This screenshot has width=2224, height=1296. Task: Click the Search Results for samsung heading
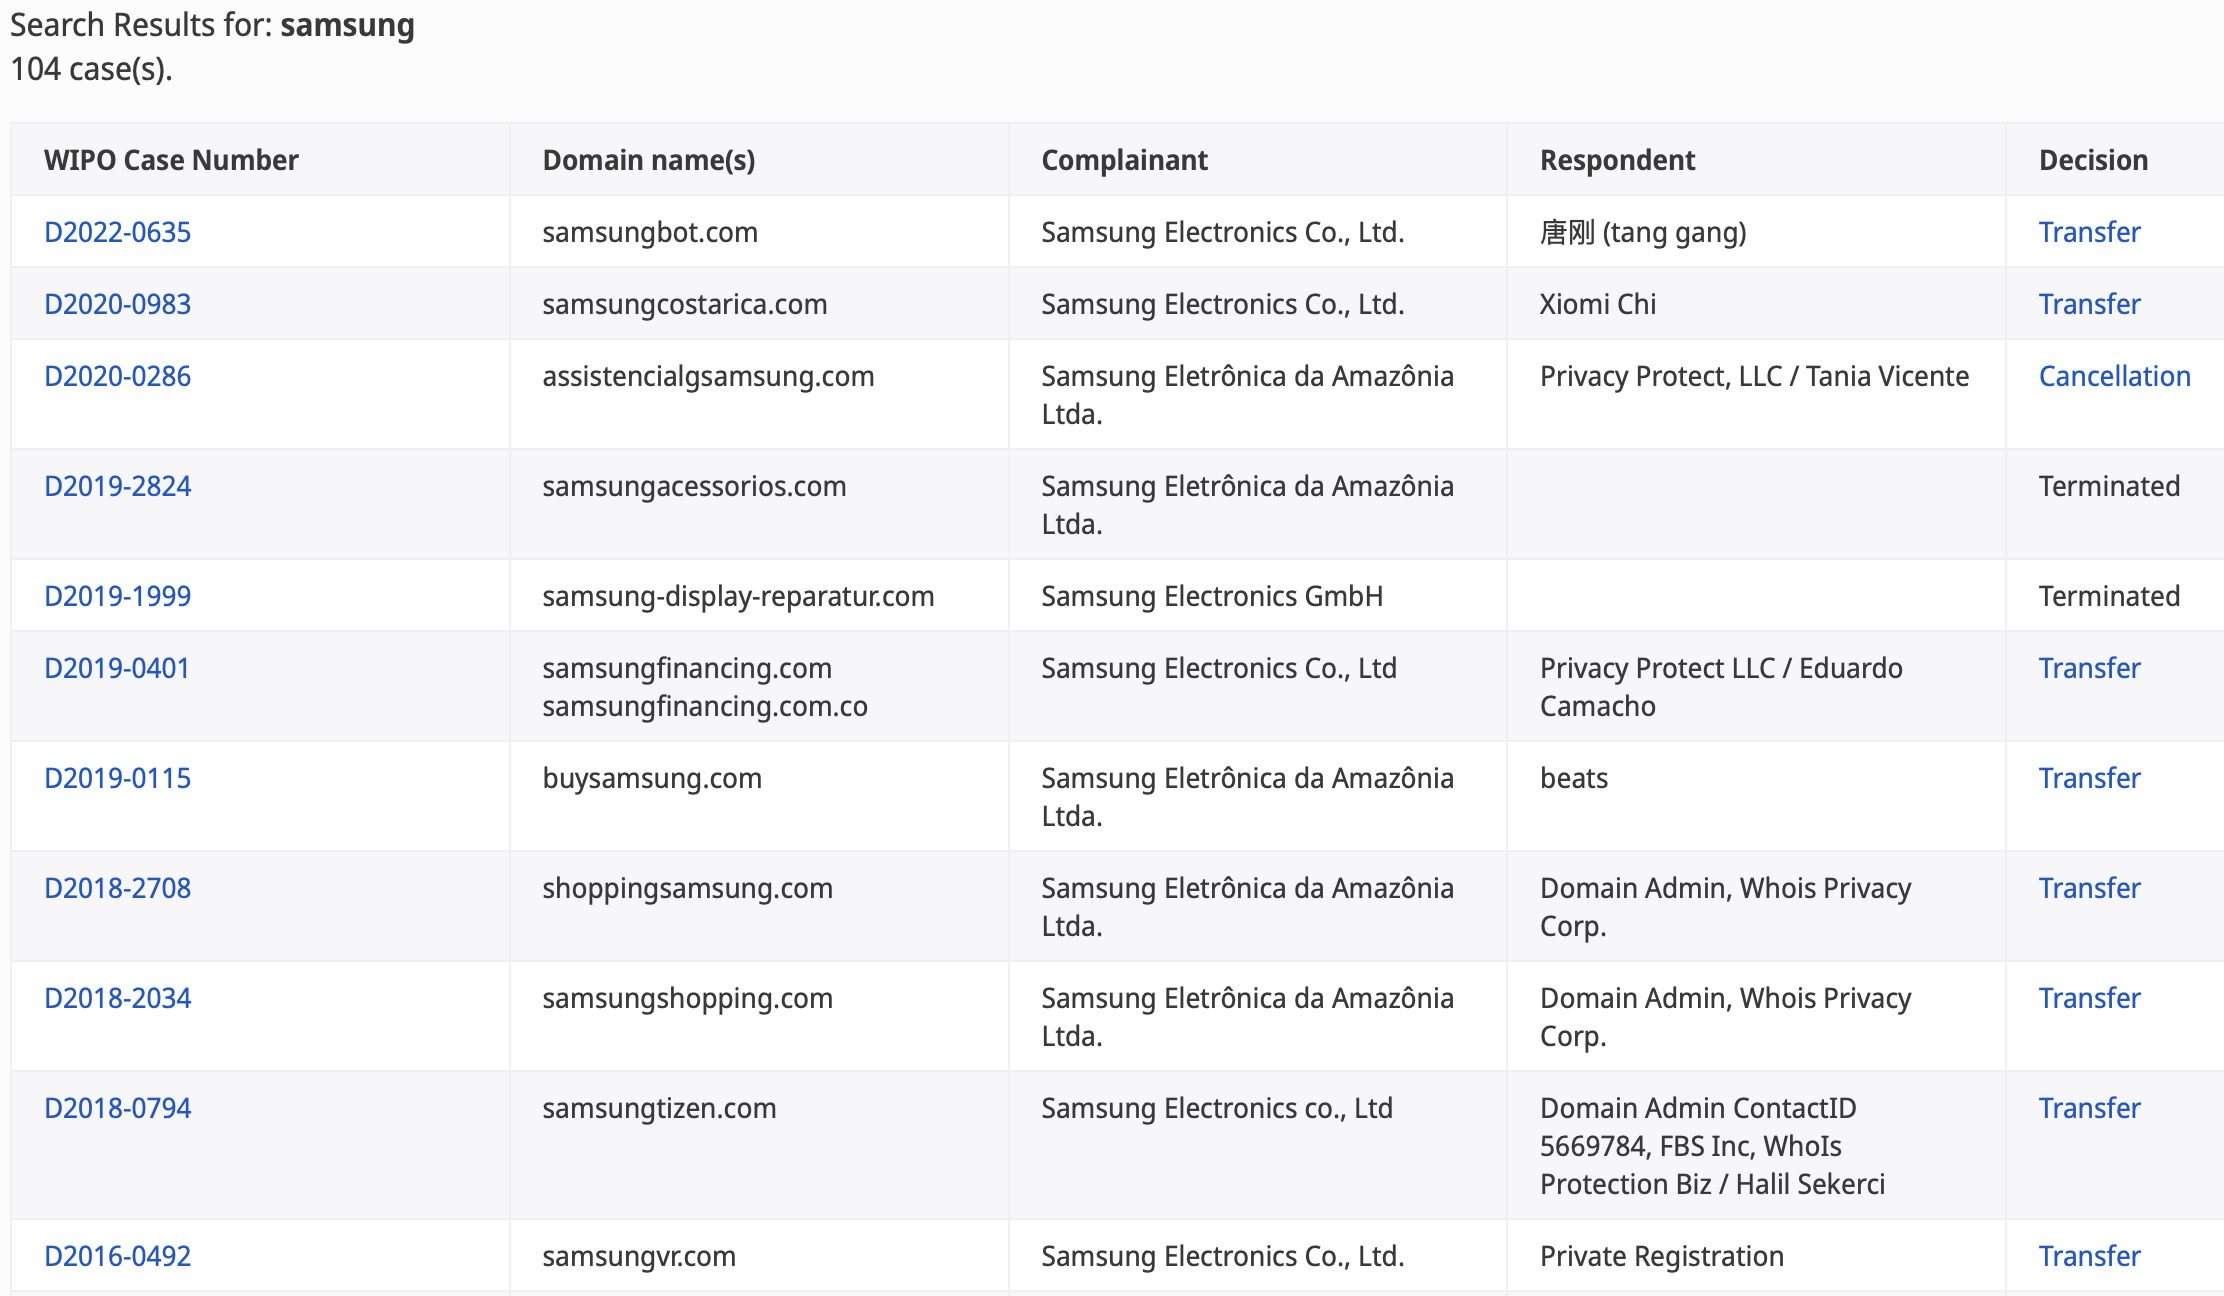[212, 25]
